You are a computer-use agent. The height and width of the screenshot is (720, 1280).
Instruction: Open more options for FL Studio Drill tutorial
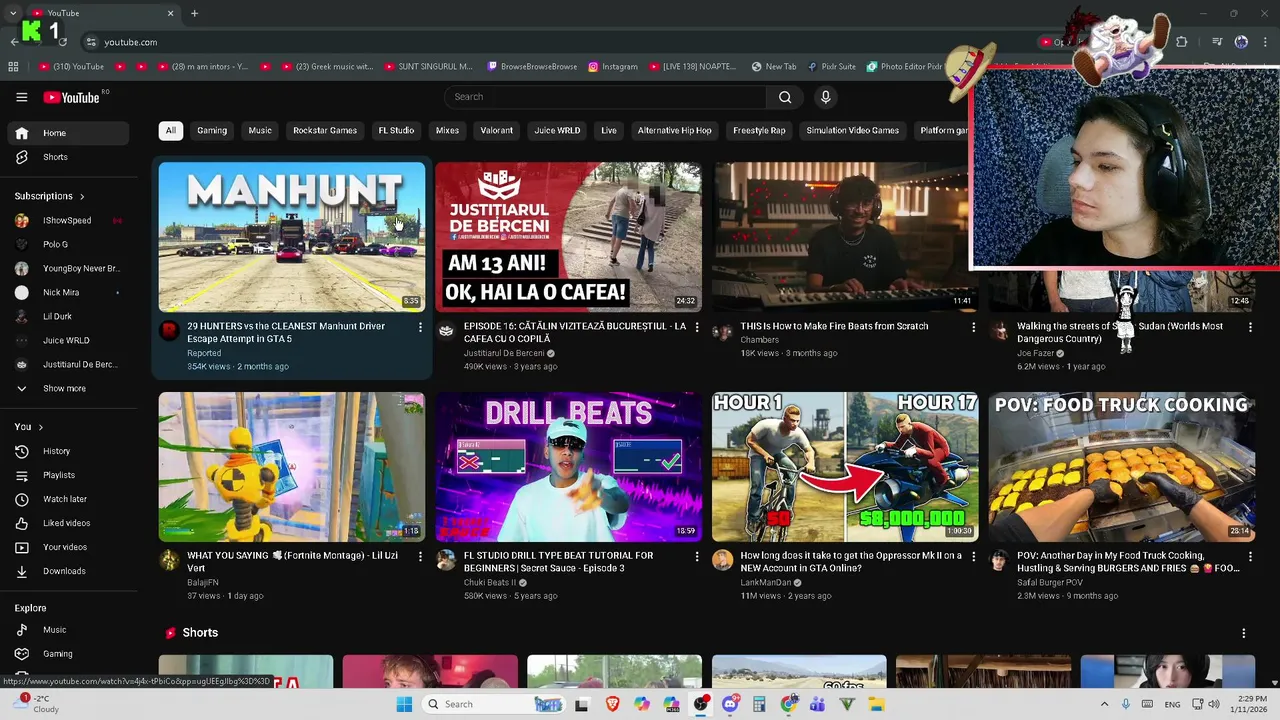697,557
